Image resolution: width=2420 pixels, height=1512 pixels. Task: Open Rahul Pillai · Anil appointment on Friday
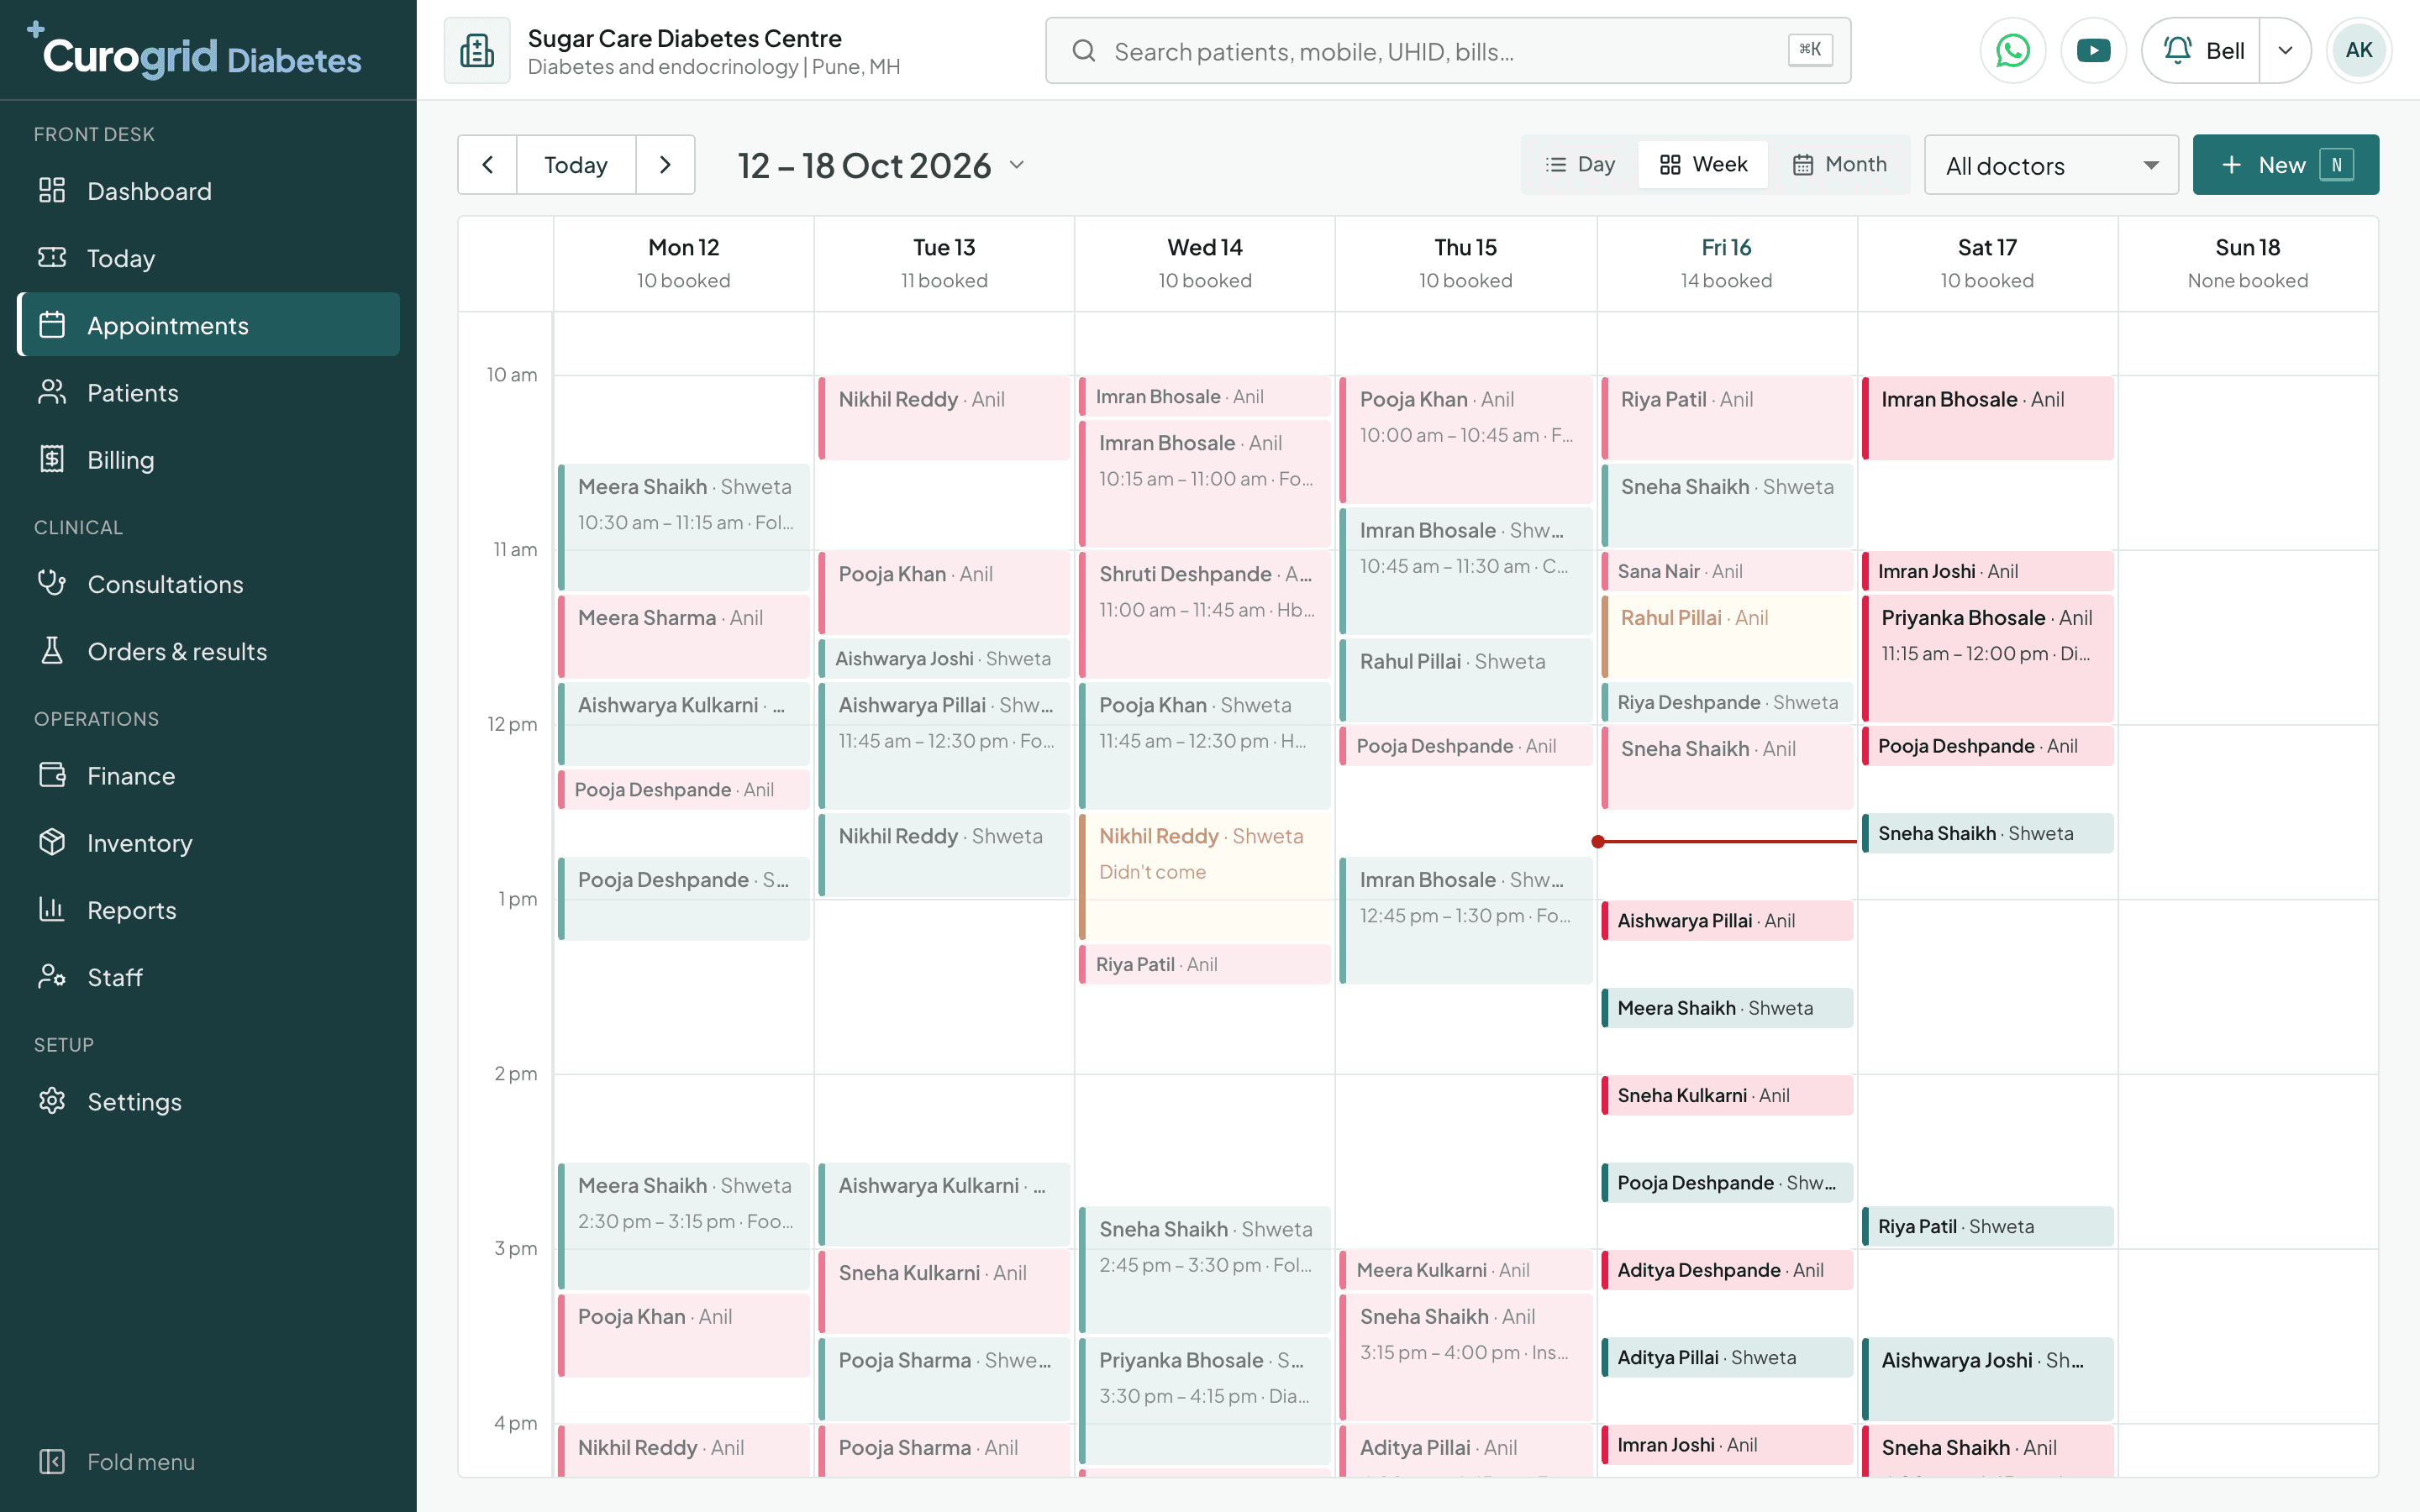(x=1726, y=637)
